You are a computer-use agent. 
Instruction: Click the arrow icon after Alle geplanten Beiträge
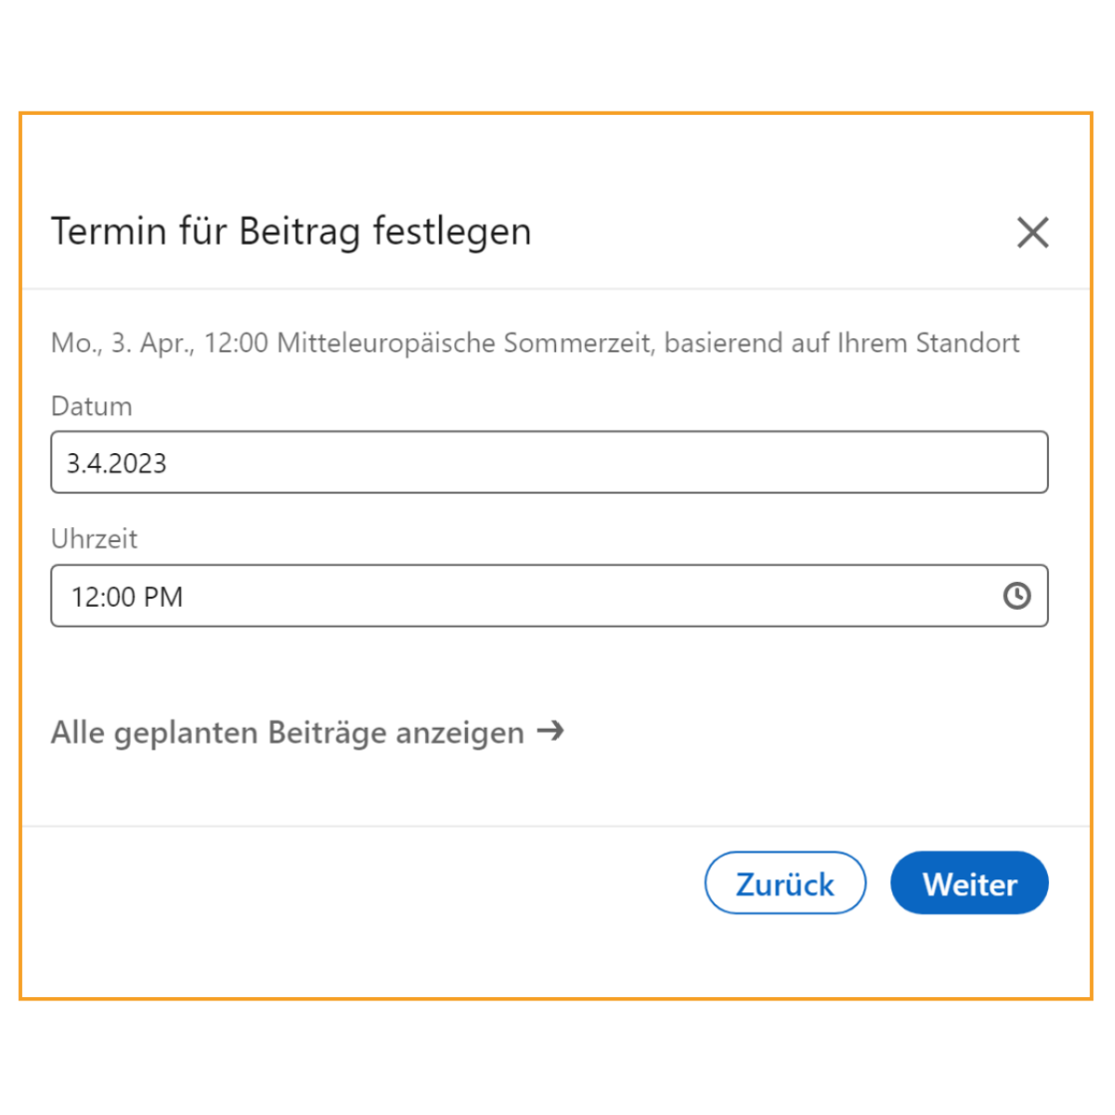coord(550,730)
